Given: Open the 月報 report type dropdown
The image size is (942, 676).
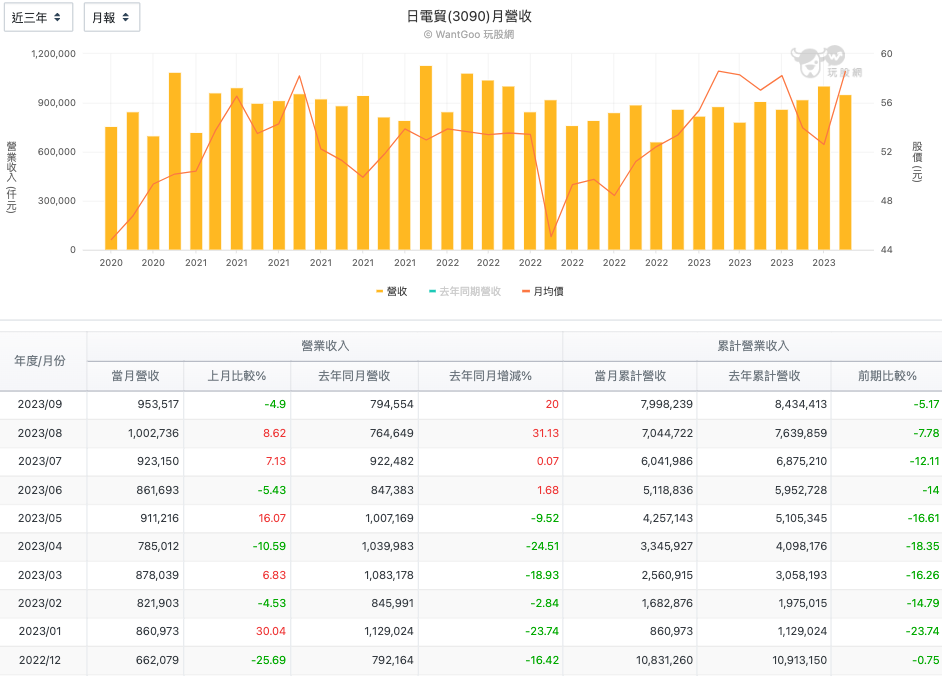Looking at the screenshot, I should tap(111, 17).
